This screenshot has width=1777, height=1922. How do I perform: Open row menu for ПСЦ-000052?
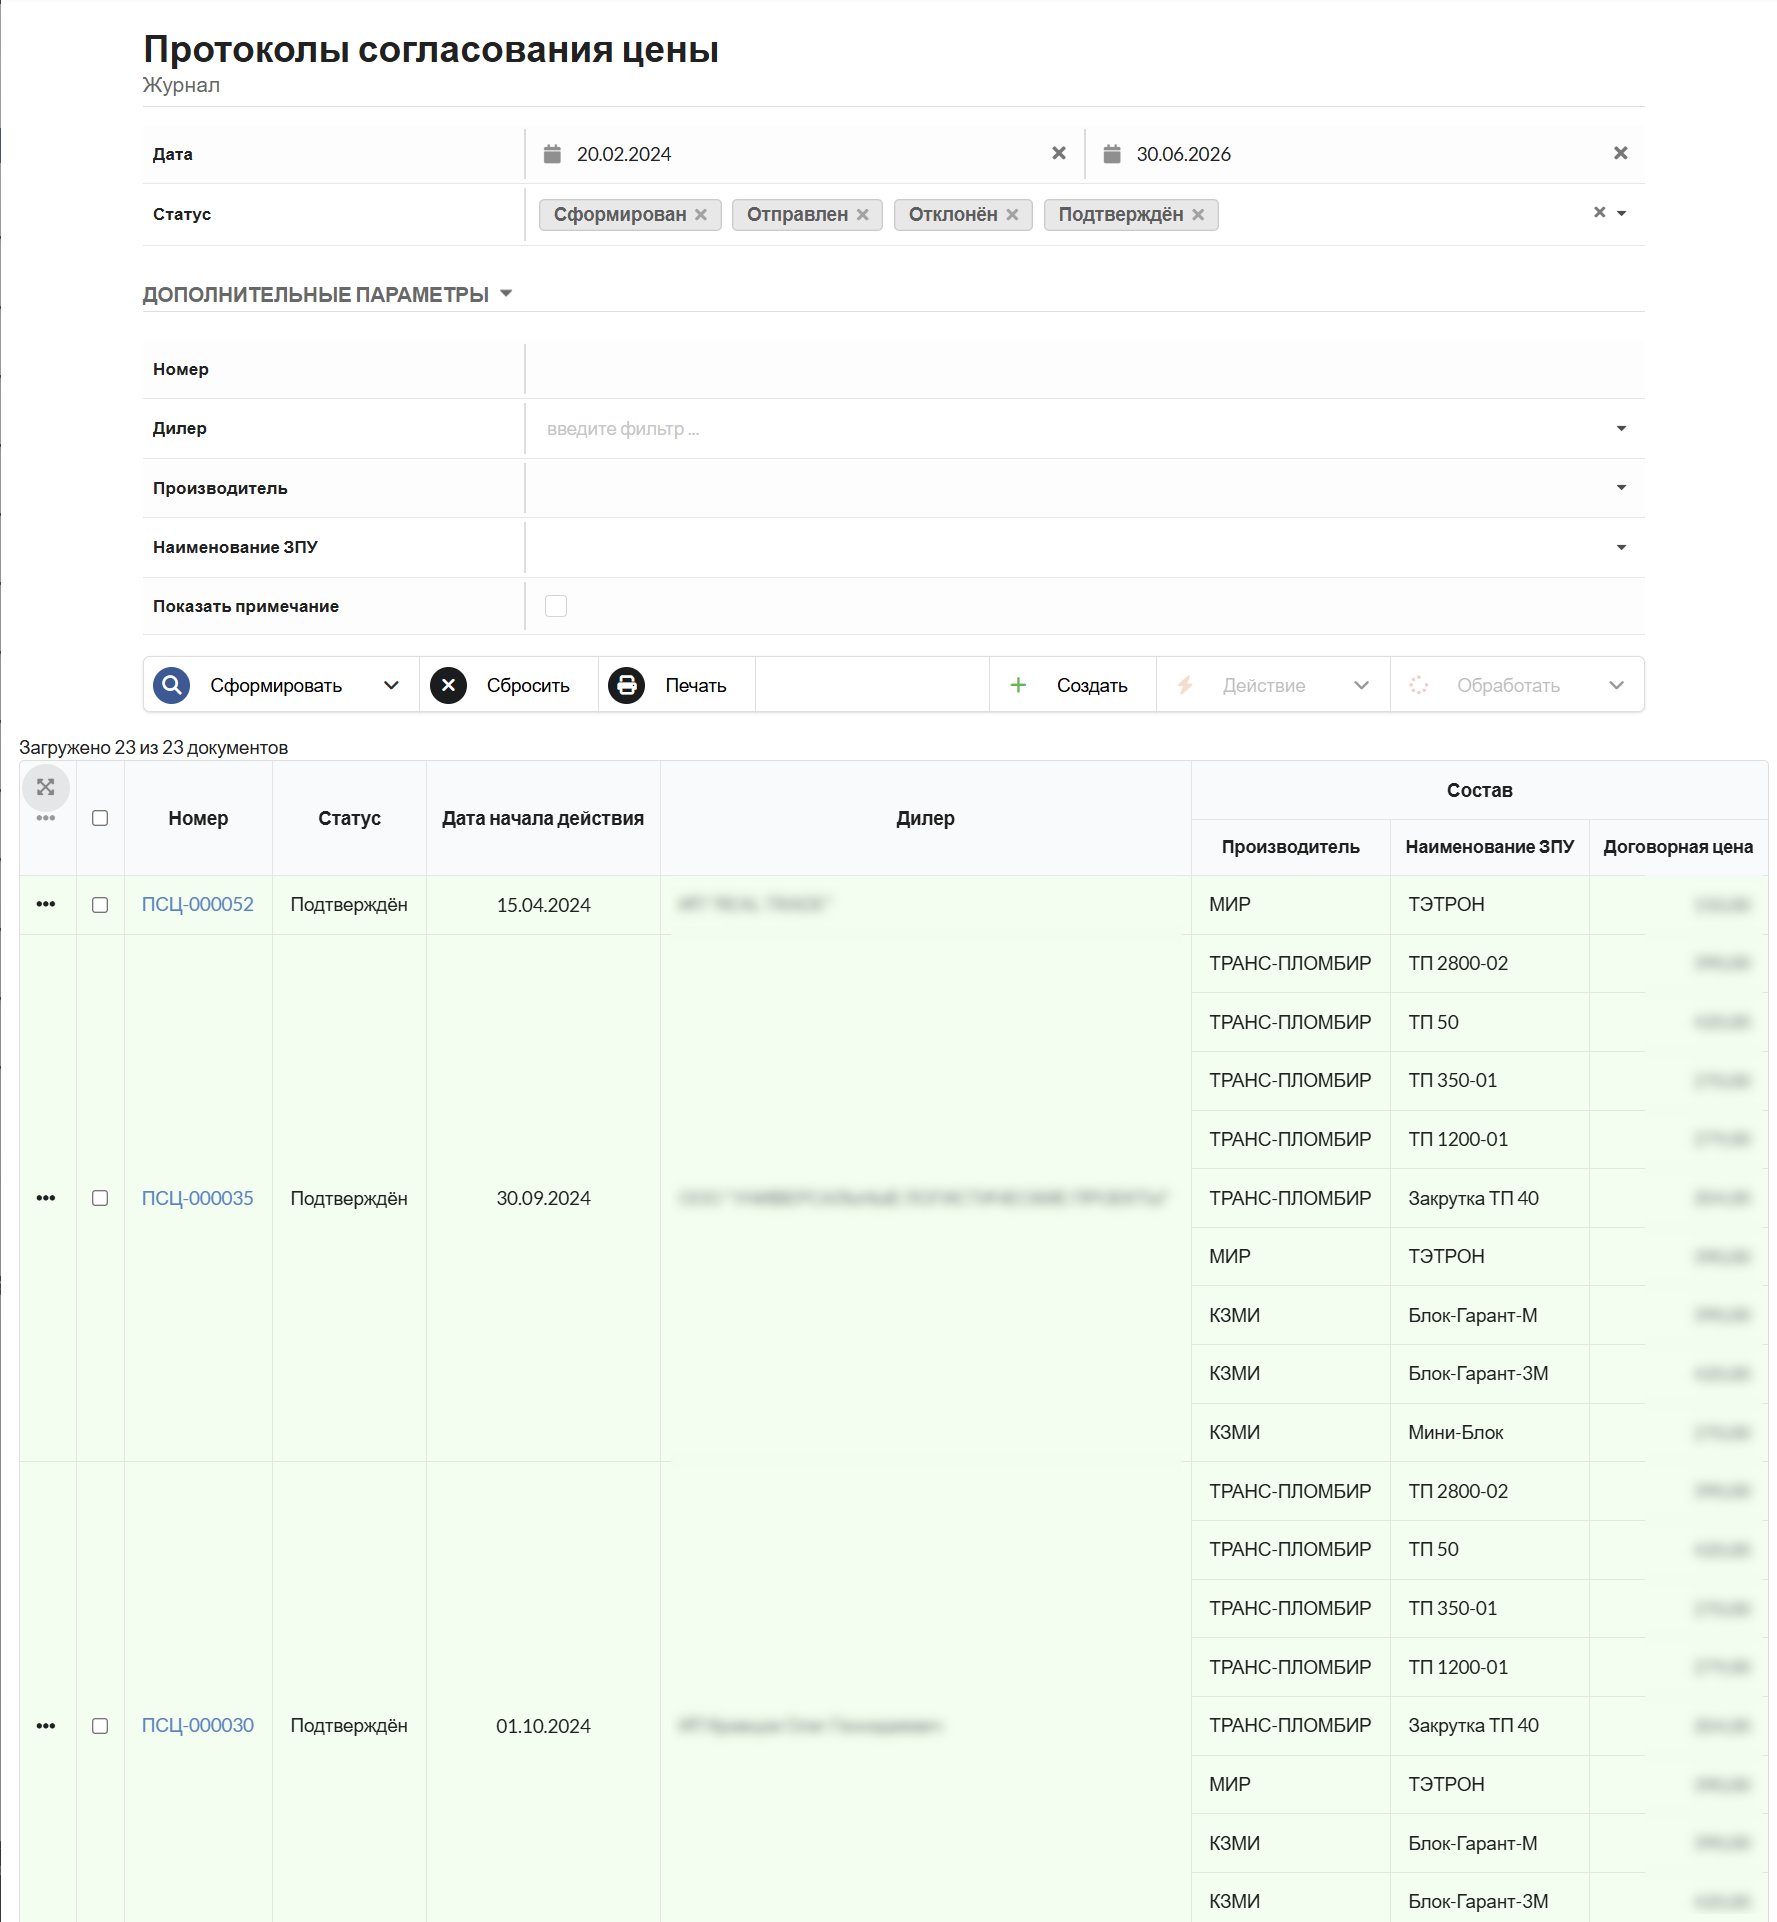coord(46,904)
